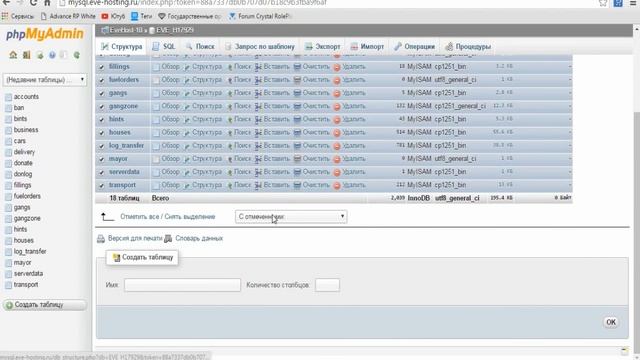Screen dimensions: 640x360
Task: Click the Data dictionary icon
Action: (x=168, y=239)
